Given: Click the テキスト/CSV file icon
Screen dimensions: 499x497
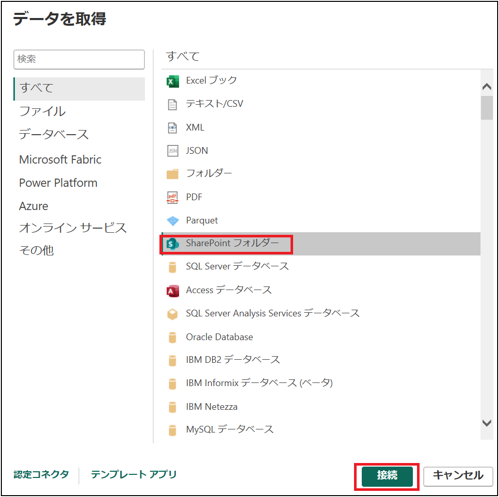Looking at the screenshot, I should tap(172, 104).
